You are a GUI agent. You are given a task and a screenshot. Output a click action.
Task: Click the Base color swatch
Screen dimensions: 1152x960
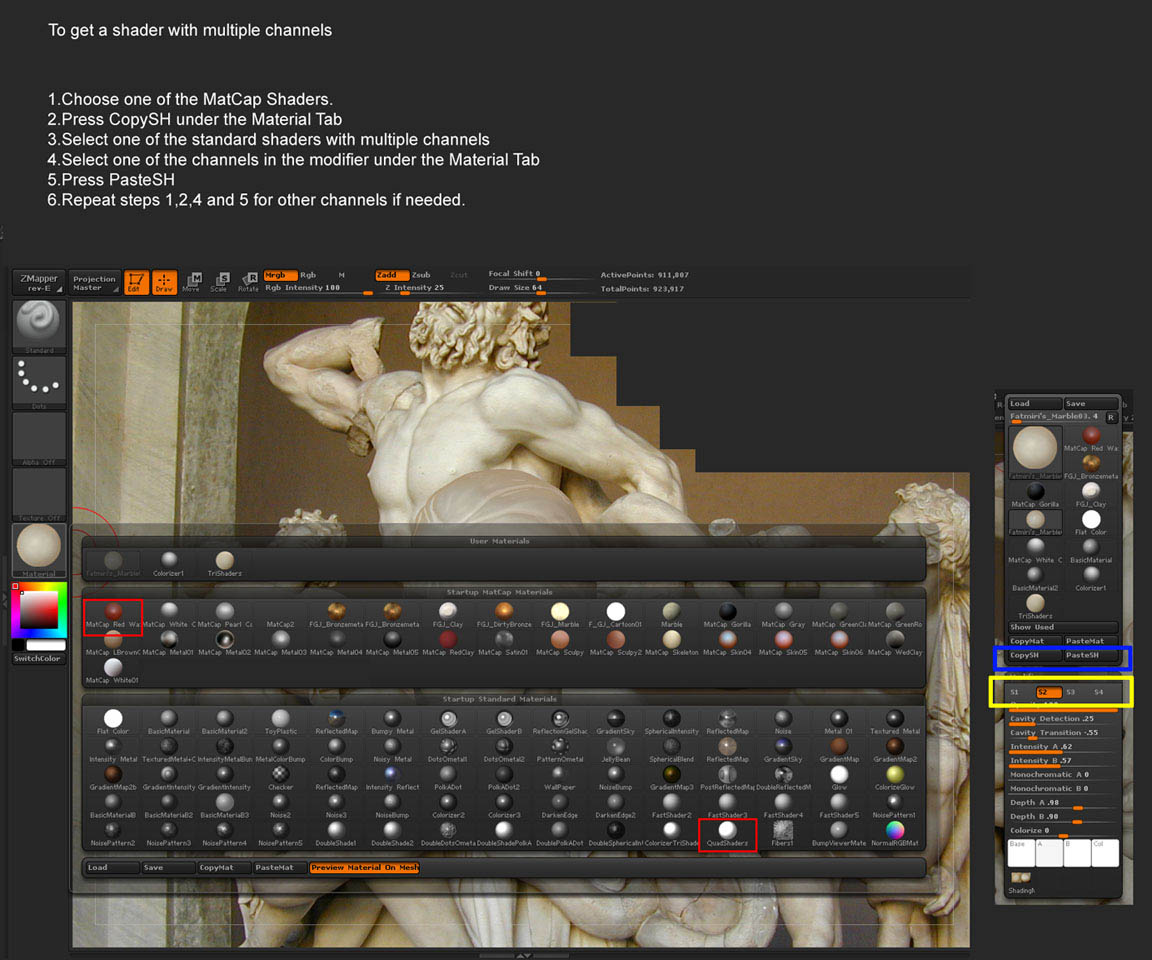[x=1021, y=853]
